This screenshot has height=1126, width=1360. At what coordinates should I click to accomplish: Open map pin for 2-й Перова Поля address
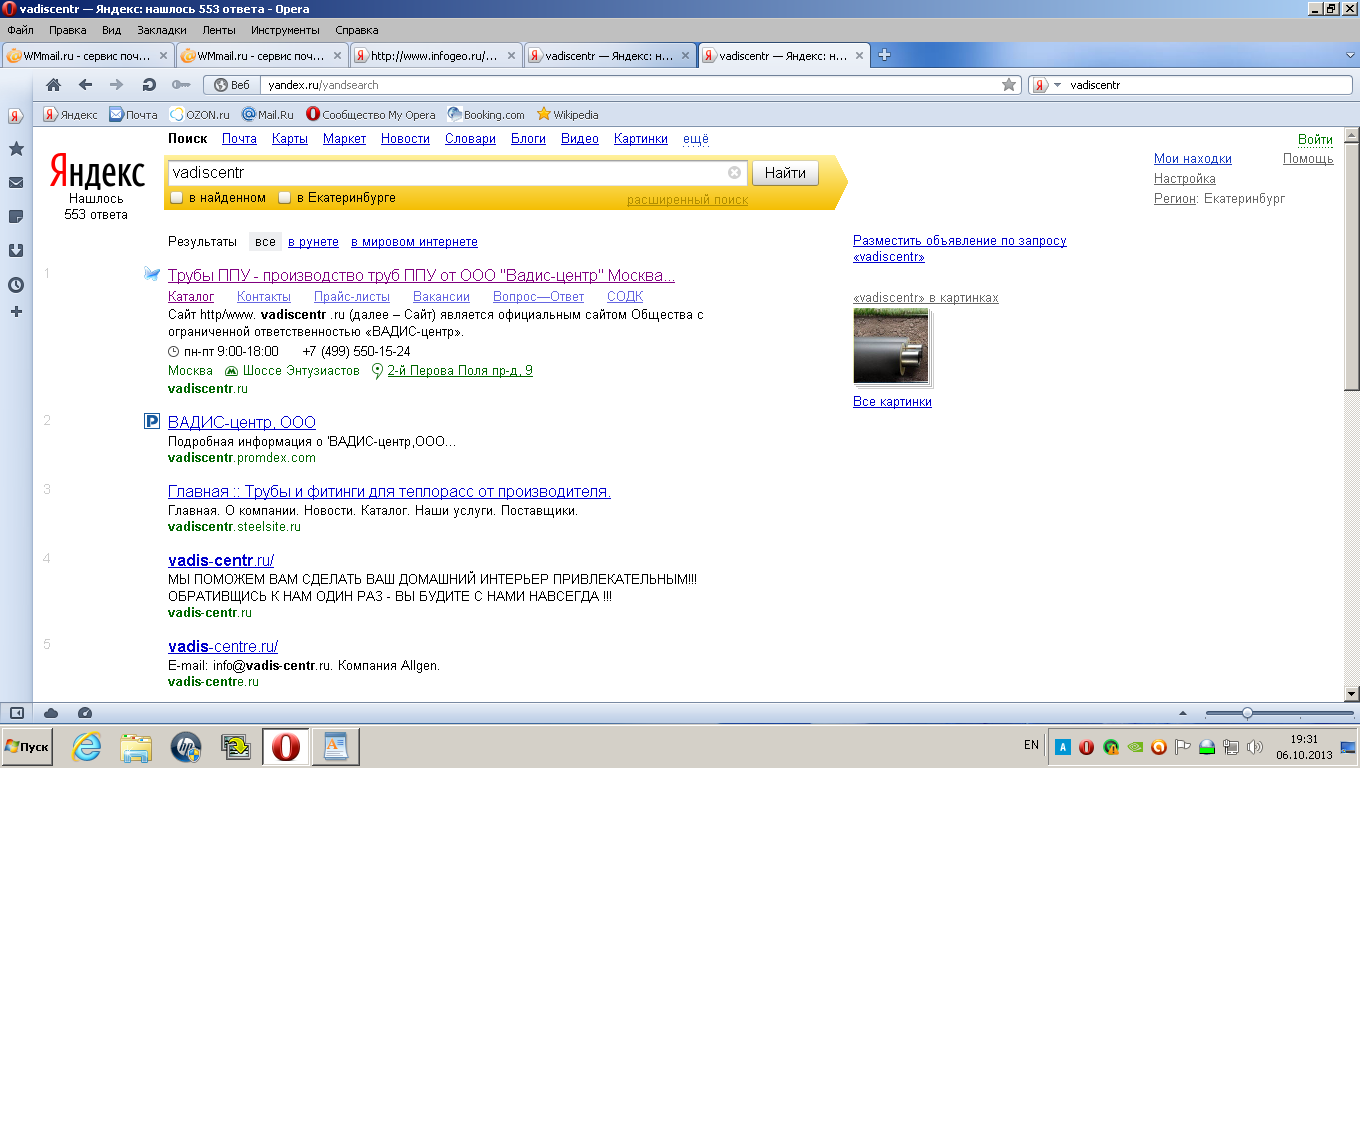coord(377,371)
